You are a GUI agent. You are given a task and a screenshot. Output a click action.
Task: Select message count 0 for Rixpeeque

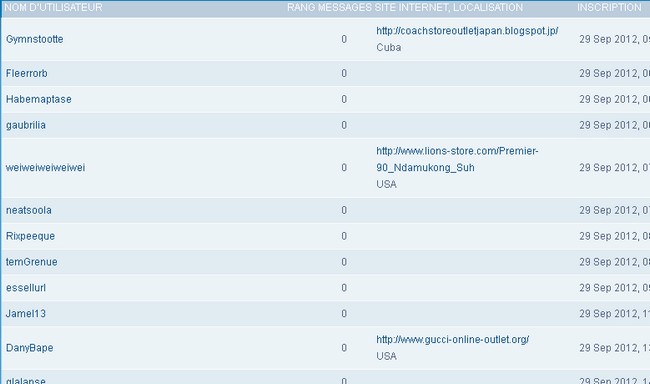coord(344,236)
